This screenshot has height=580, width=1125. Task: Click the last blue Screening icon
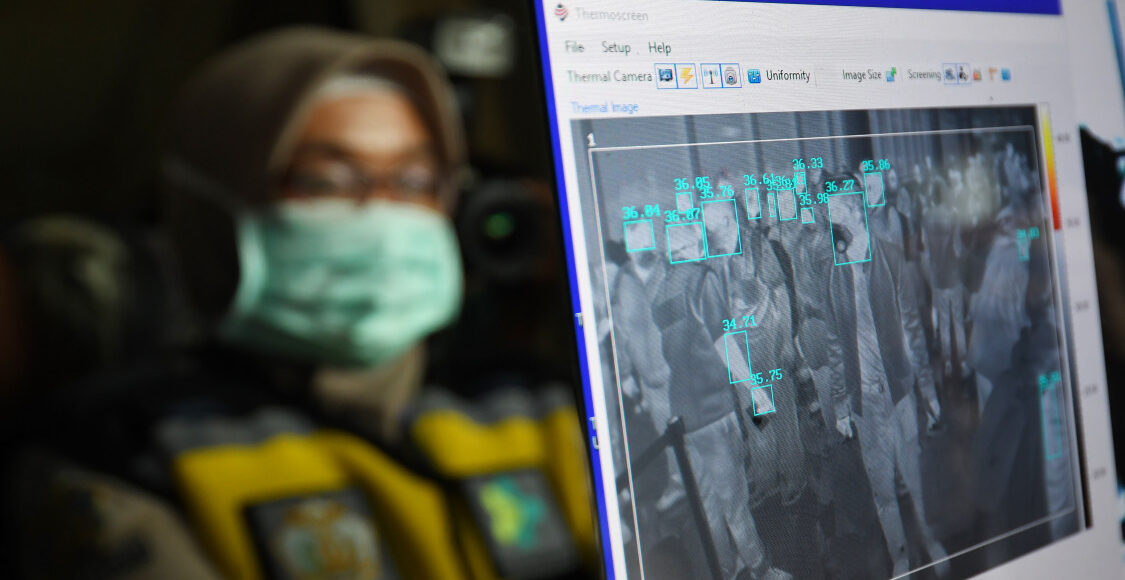point(1006,74)
